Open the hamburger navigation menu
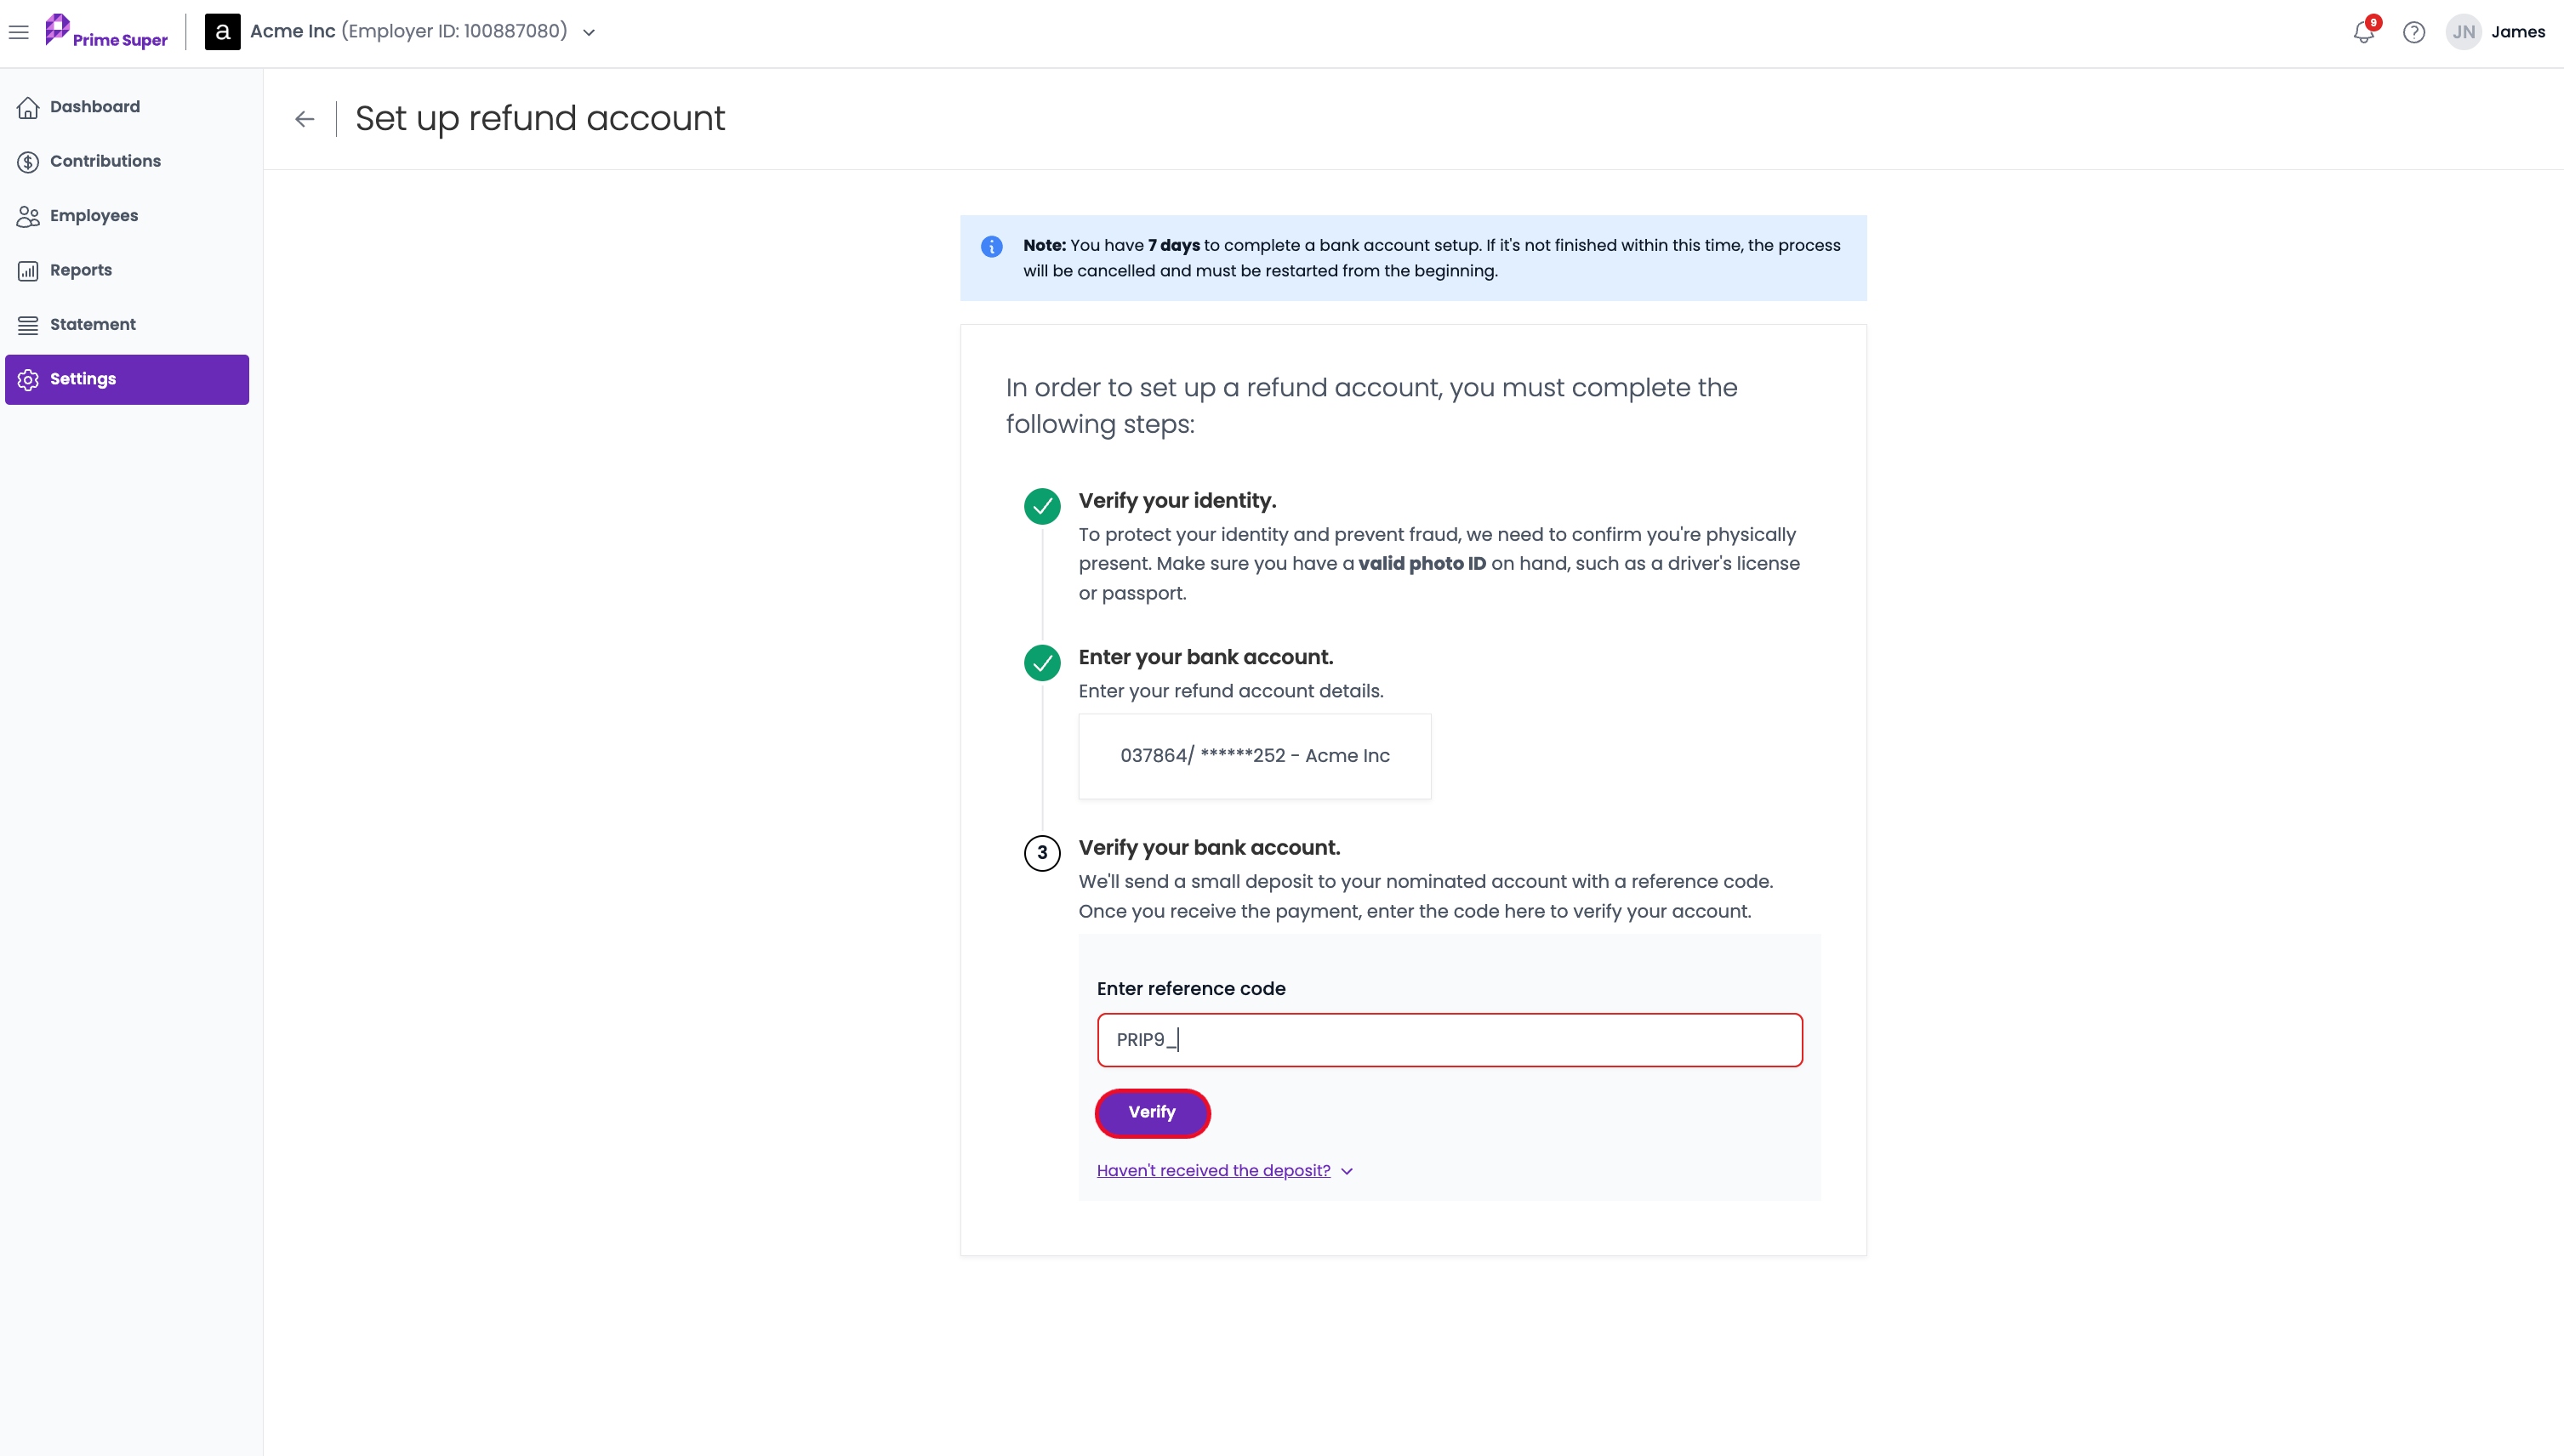This screenshot has height=1456, width=2564. click(x=18, y=32)
